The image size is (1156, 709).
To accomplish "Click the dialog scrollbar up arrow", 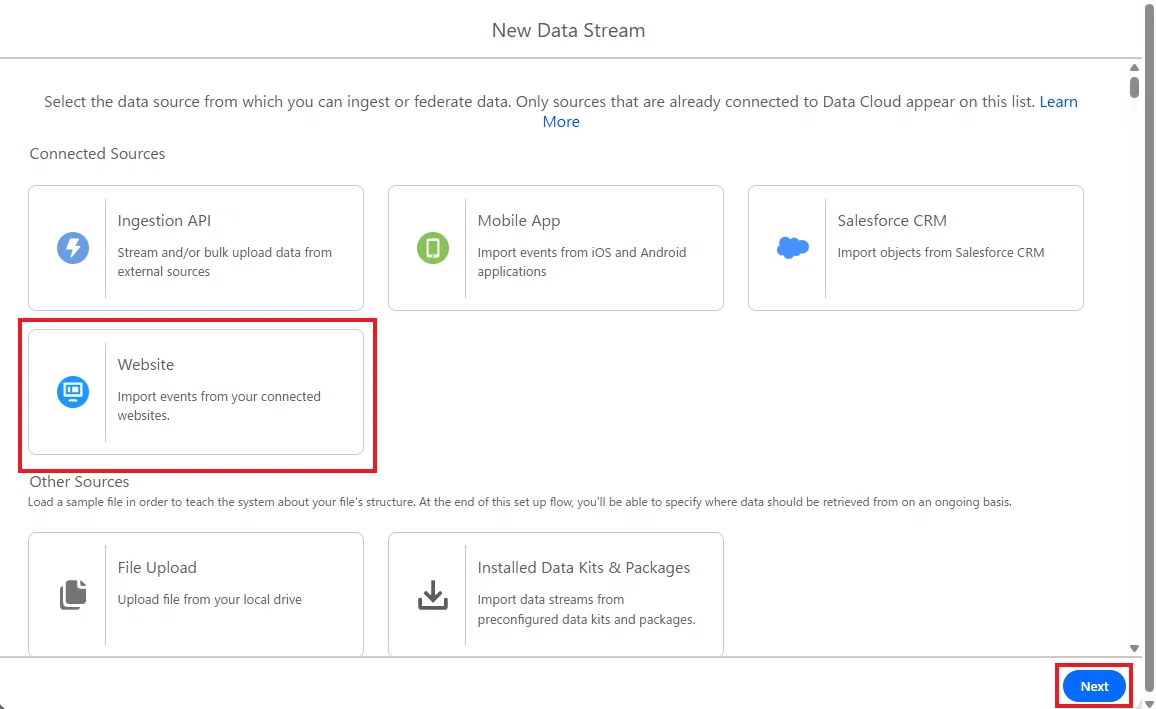I will pos(1134,68).
